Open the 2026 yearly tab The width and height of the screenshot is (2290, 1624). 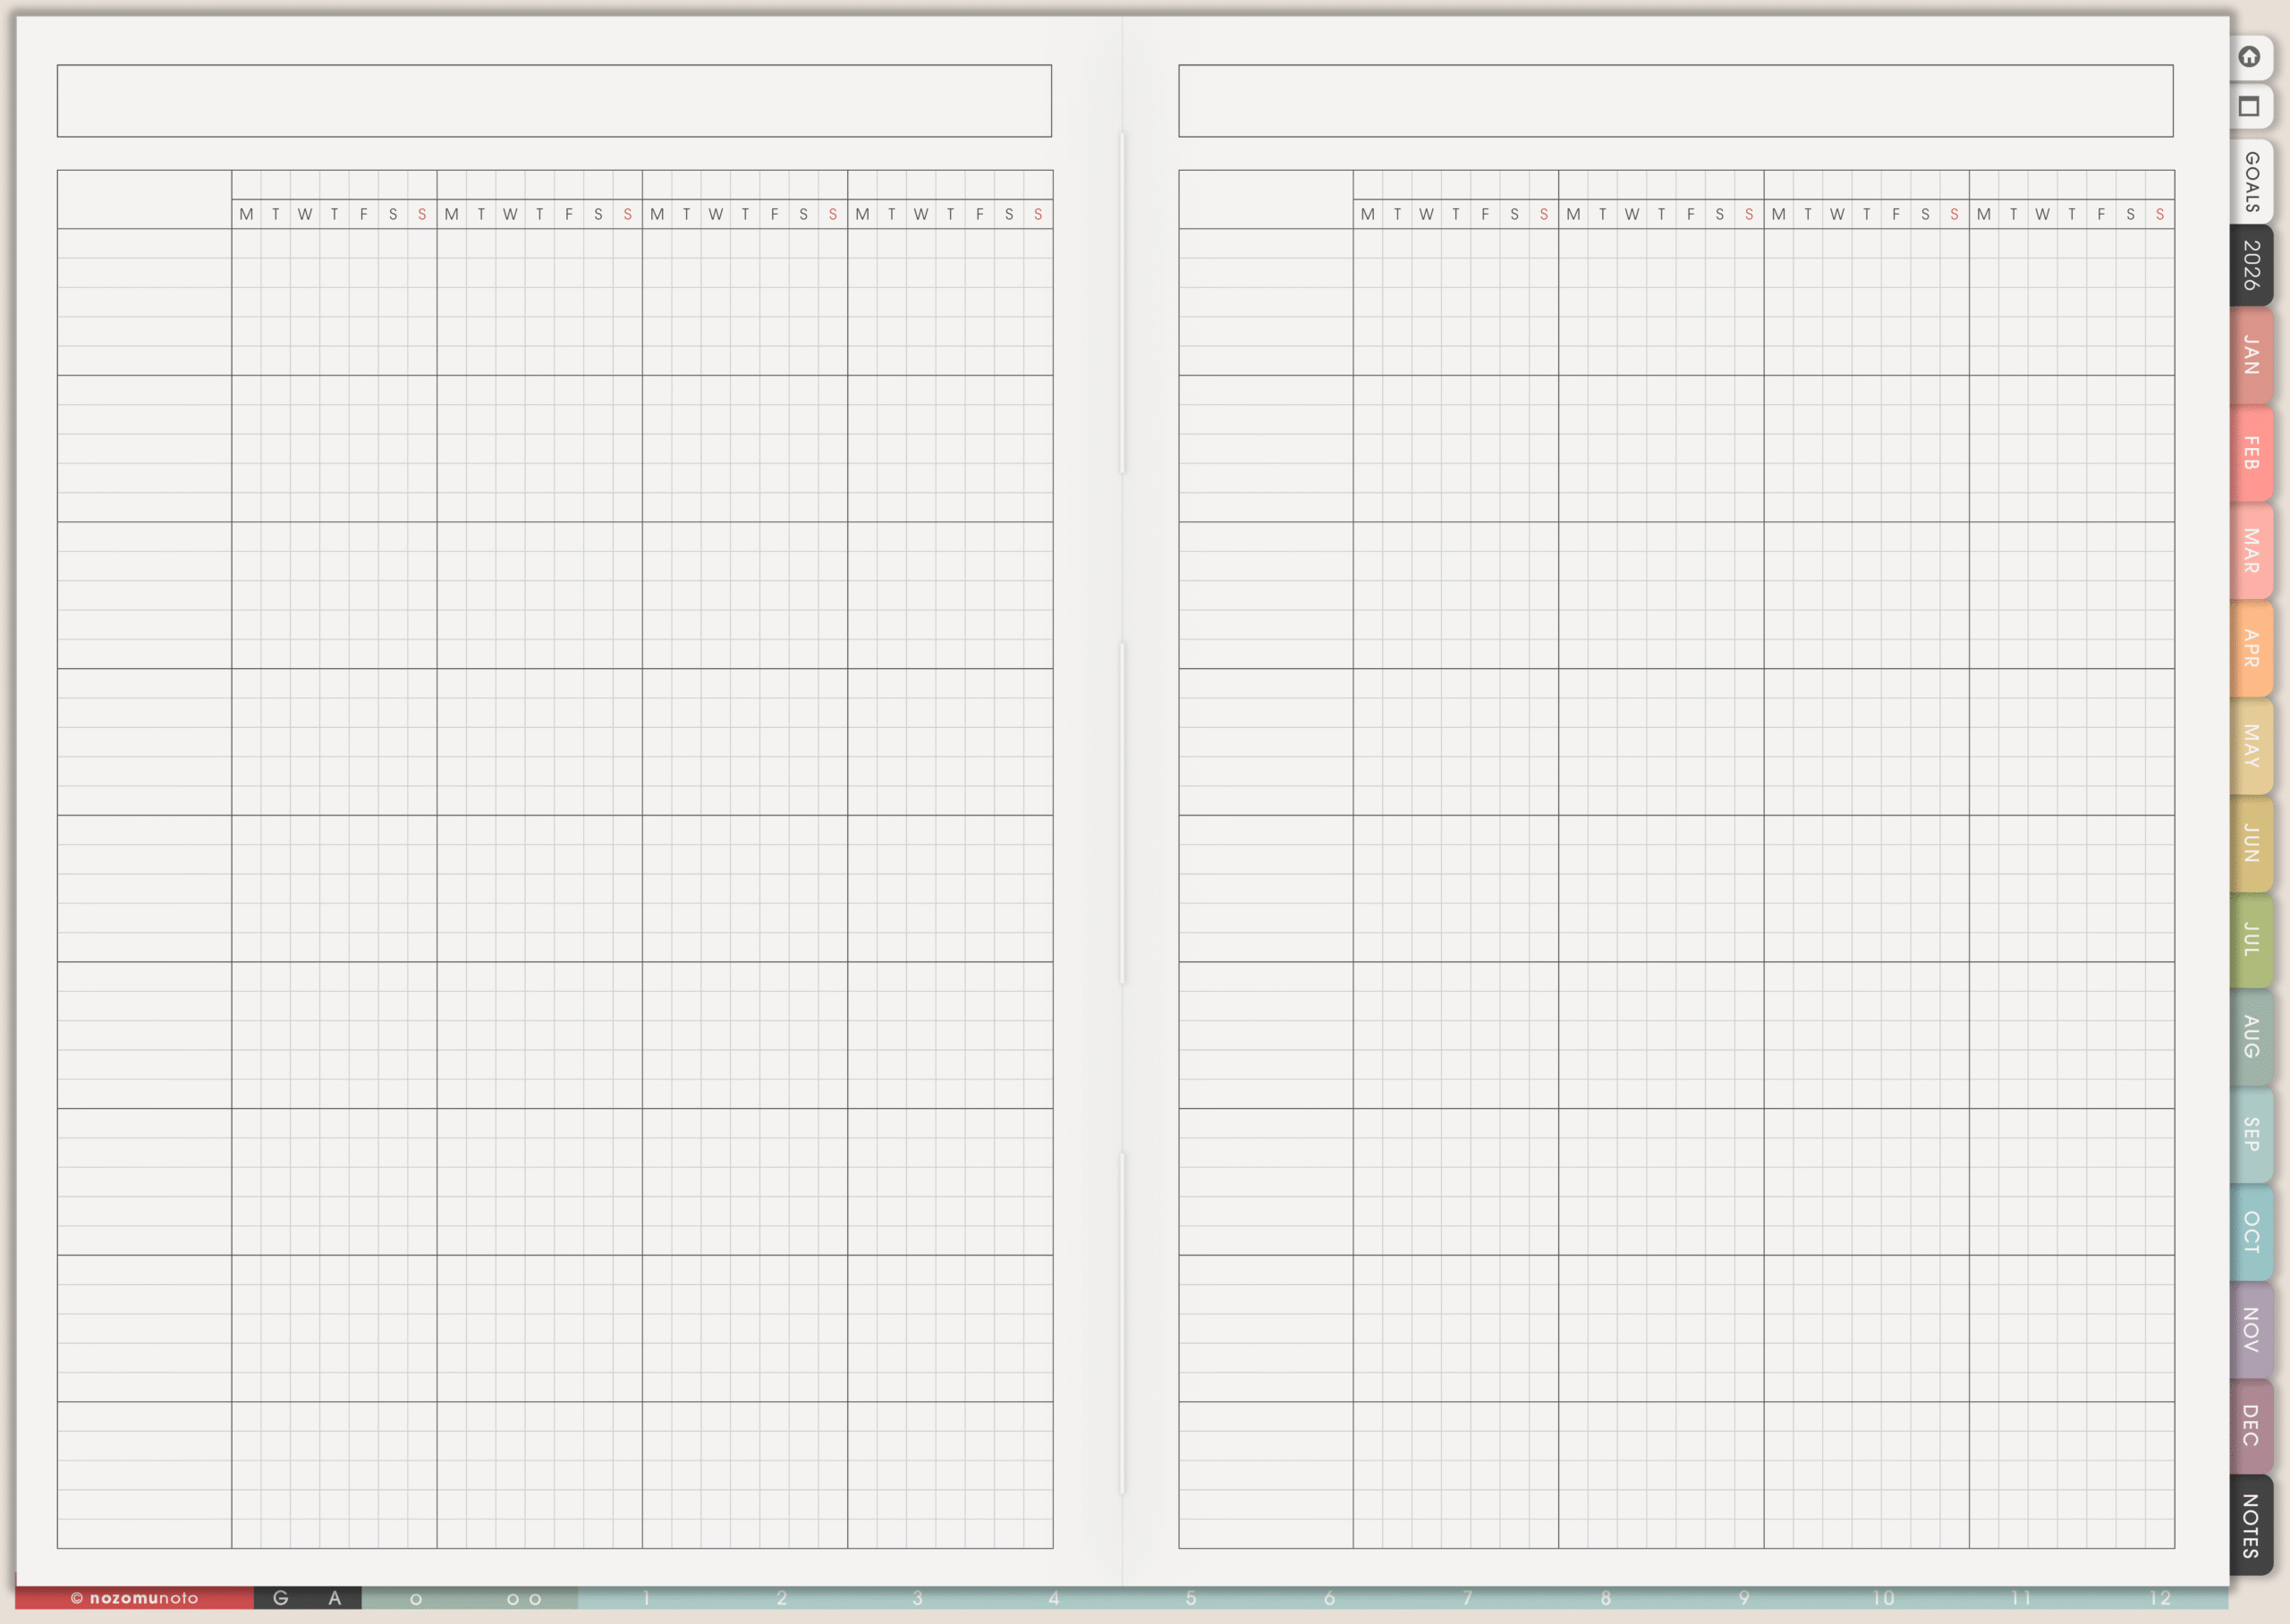click(2251, 265)
